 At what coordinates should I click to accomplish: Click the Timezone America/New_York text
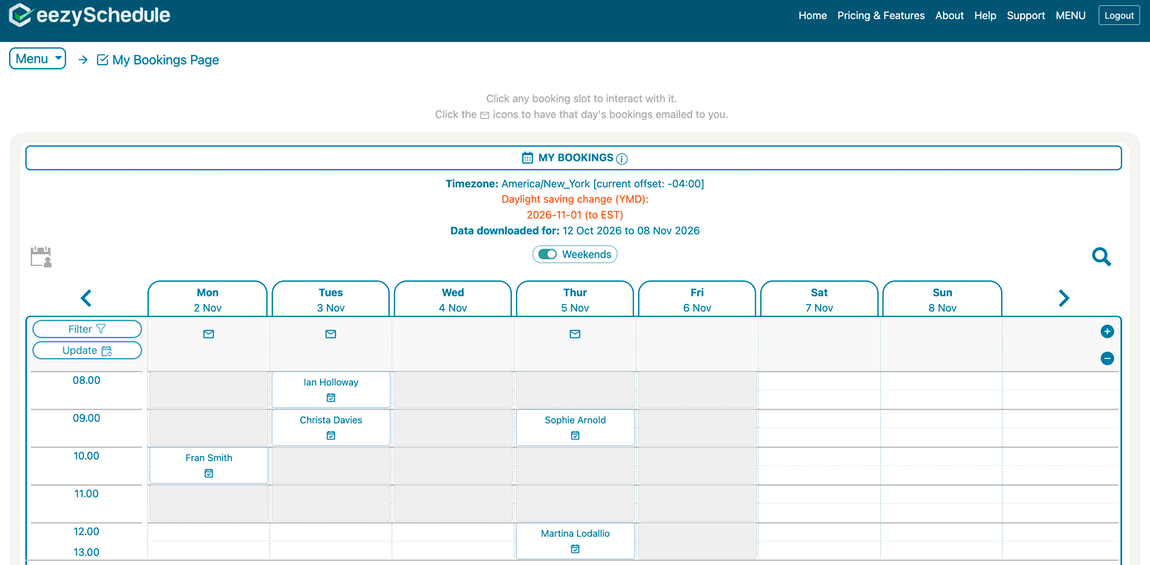pyautogui.click(x=575, y=184)
